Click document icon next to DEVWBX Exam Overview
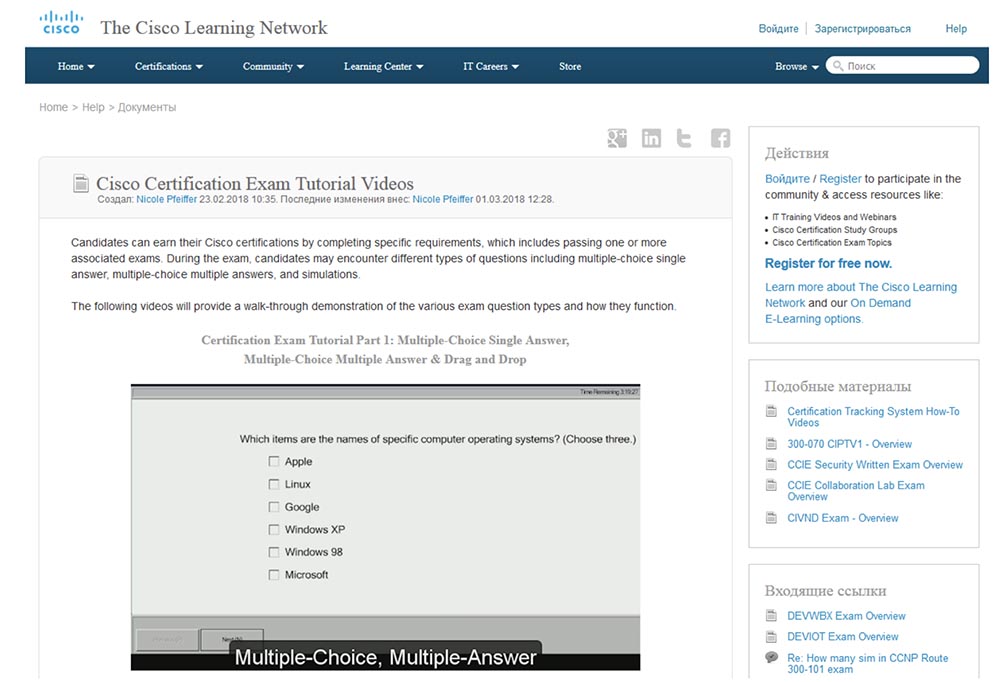The image size is (1000, 682). [x=771, y=616]
